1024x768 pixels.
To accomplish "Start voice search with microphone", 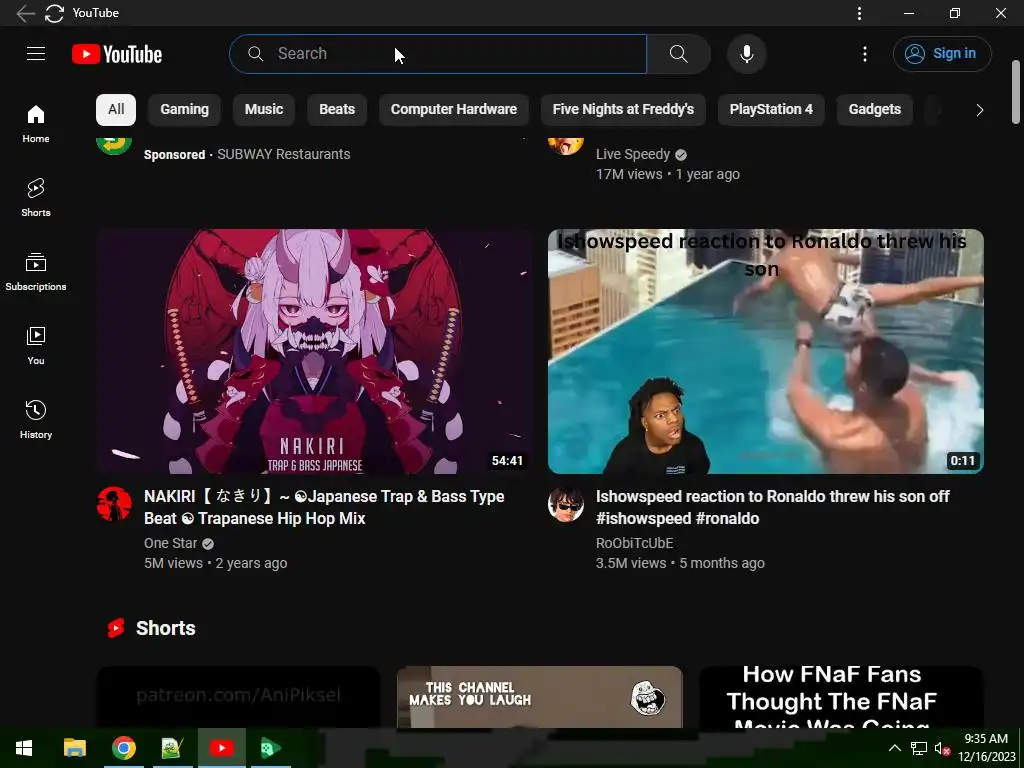I will (746, 54).
